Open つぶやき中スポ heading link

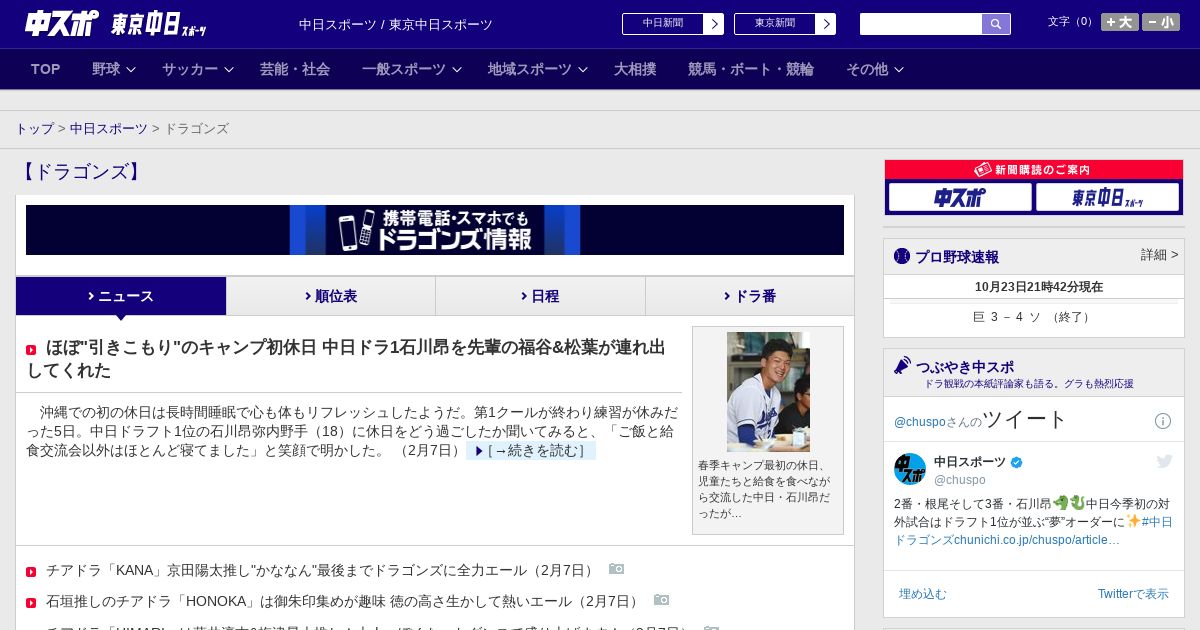965,367
